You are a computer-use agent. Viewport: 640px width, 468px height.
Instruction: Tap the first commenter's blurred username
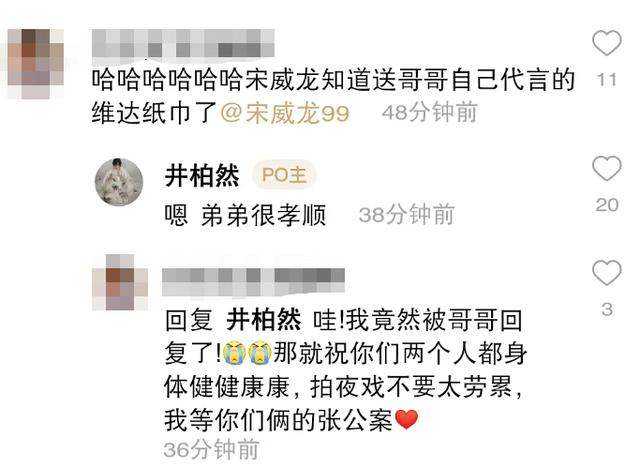tap(183, 44)
